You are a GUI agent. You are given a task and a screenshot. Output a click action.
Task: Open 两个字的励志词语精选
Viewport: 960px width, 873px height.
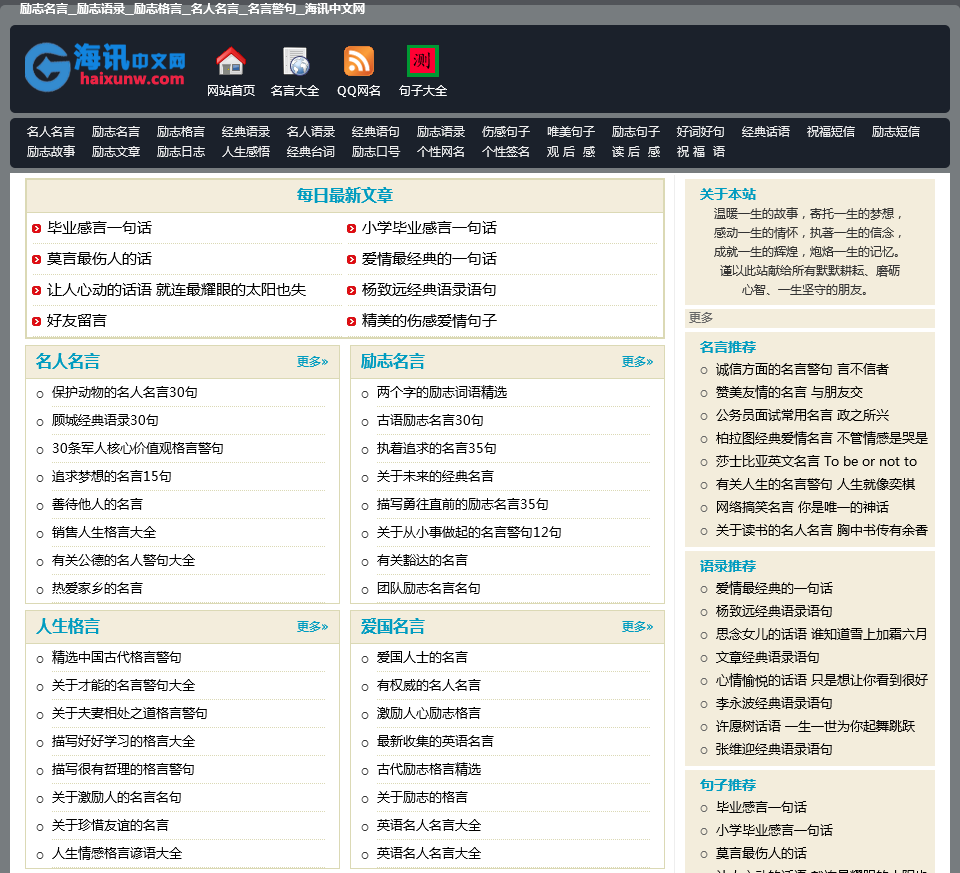click(442, 392)
